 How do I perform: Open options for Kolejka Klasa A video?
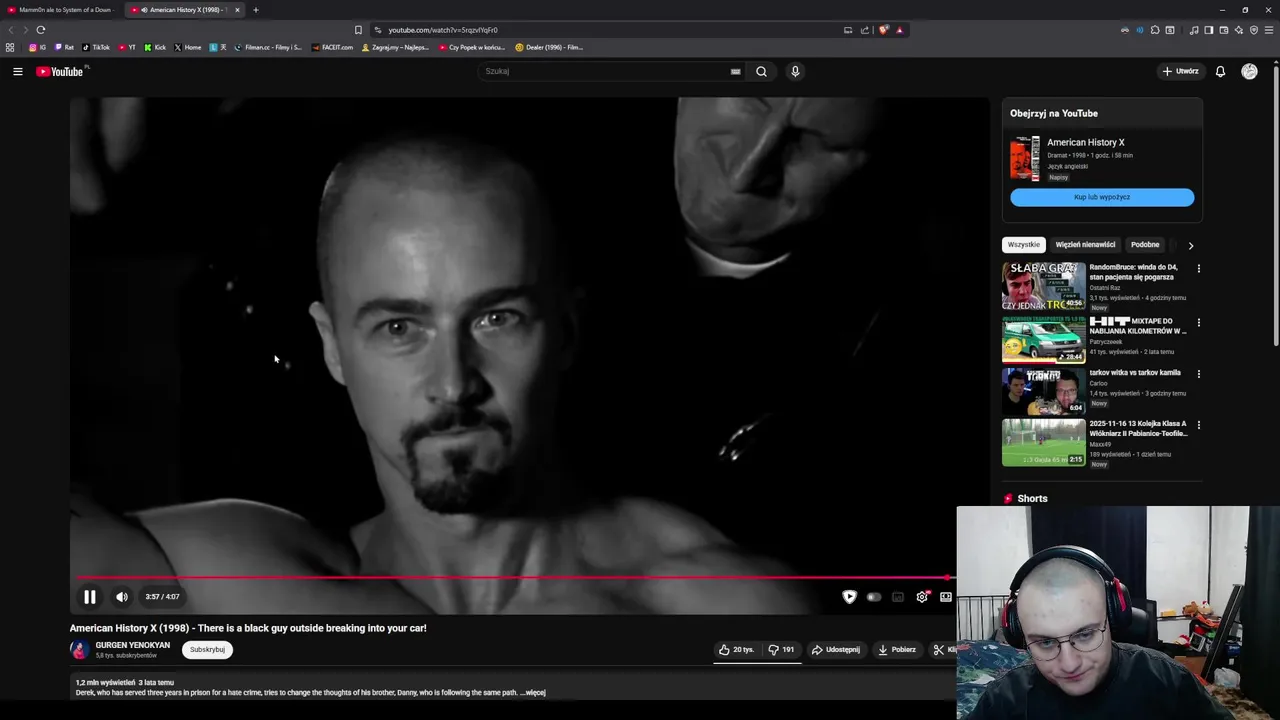pos(1198,425)
